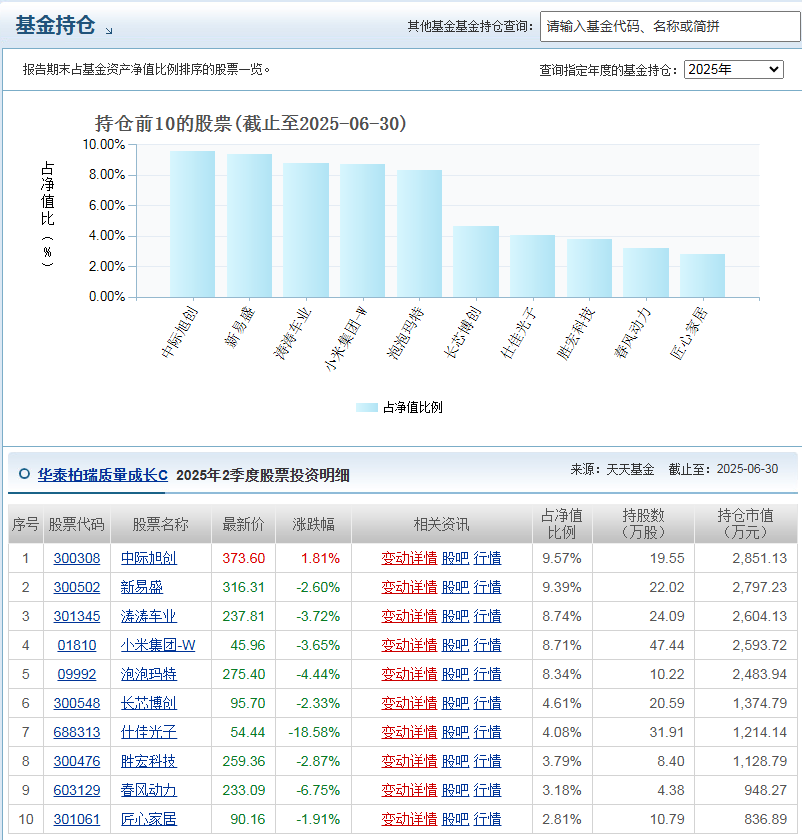
Task: Open stock code 300308 link
Action: (77, 558)
